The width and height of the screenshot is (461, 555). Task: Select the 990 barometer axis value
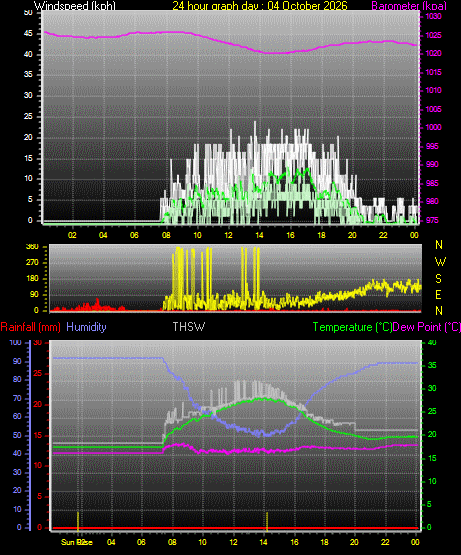pyautogui.click(x=432, y=164)
